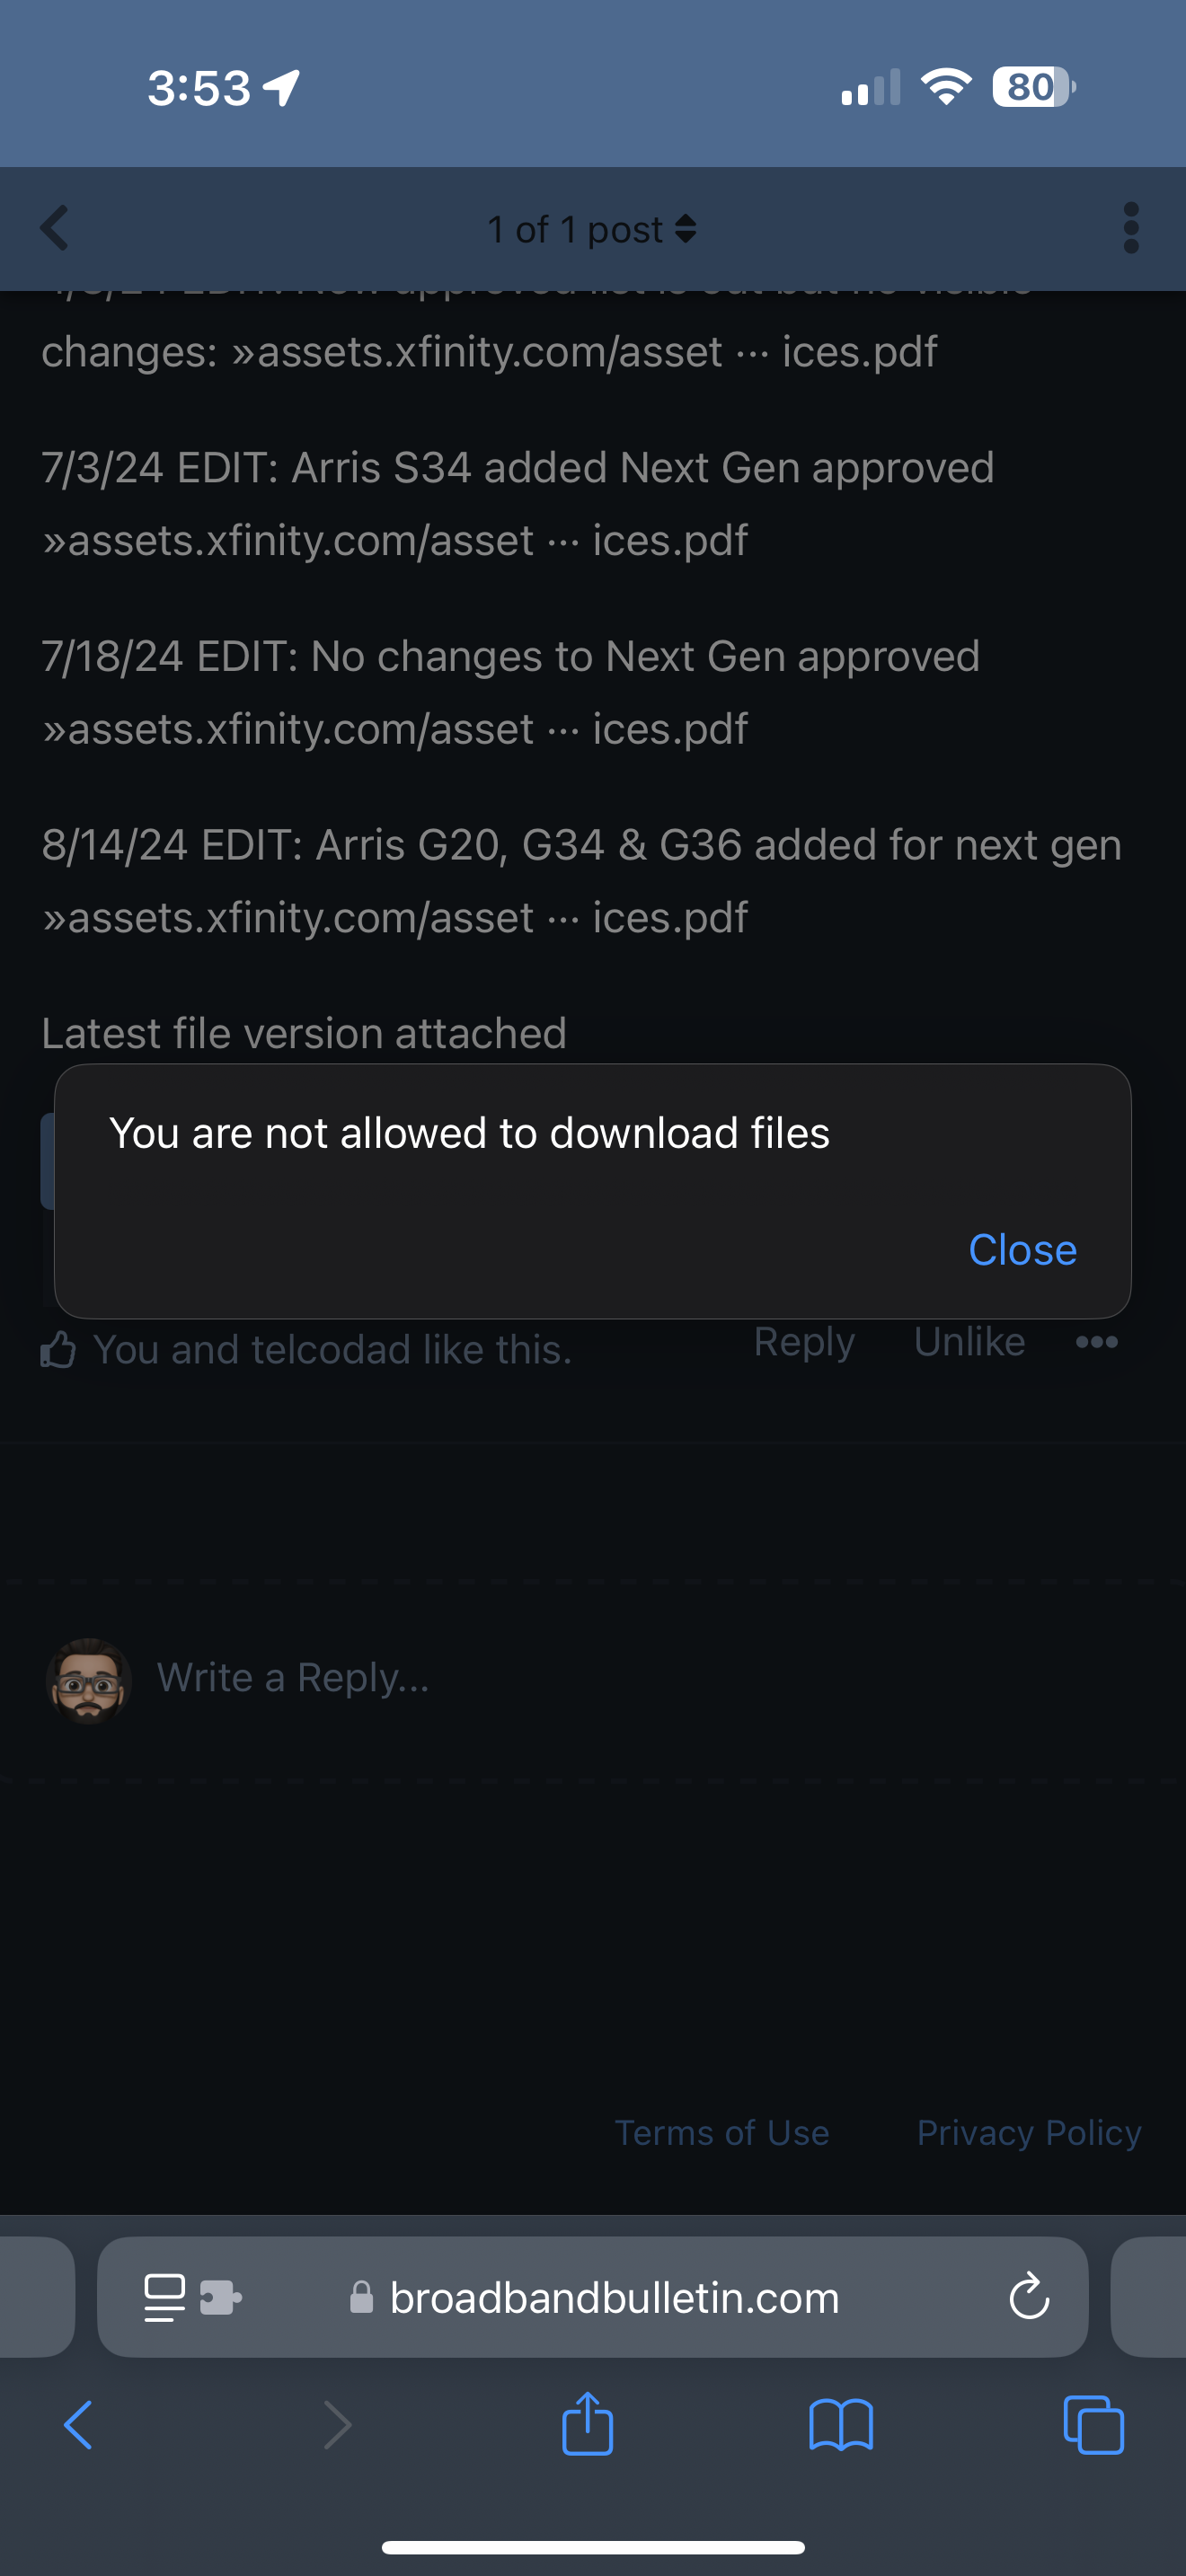
Task: Open Safari bookmarks book icon
Action: [x=841, y=2425]
